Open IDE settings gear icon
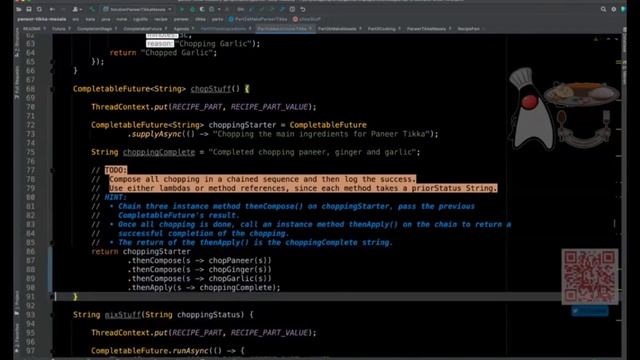This screenshot has width=640, height=360. point(613,9)
